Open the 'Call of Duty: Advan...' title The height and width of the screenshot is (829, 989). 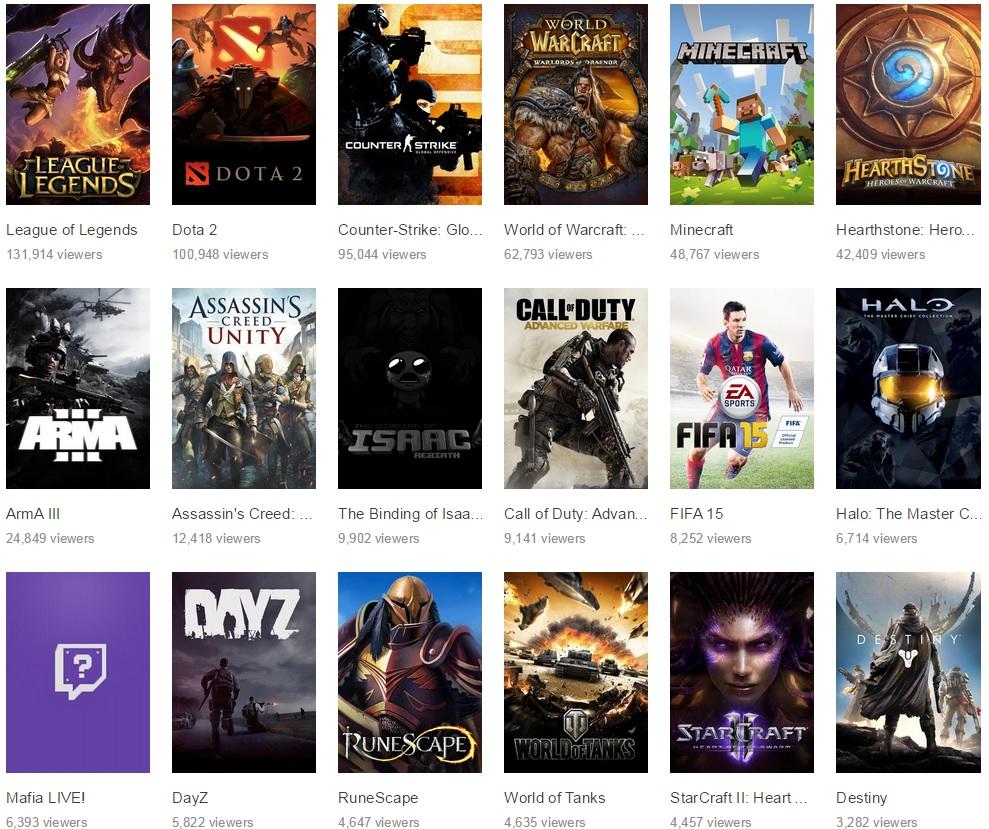[x=576, y=514]
